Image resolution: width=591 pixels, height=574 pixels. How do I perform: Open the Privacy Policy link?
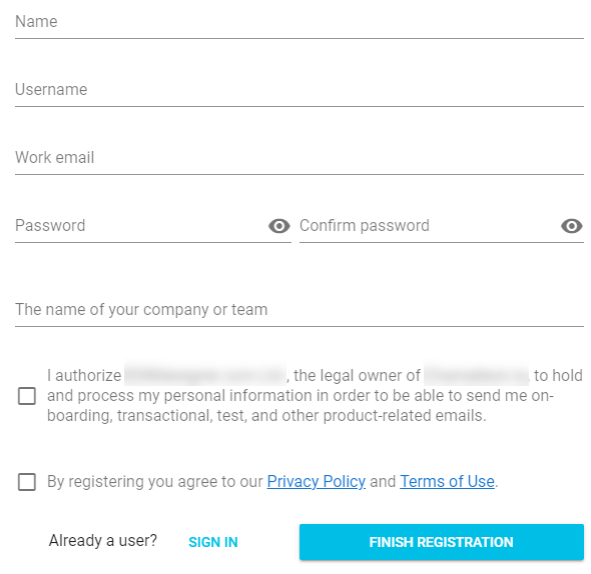coord(316,482)
